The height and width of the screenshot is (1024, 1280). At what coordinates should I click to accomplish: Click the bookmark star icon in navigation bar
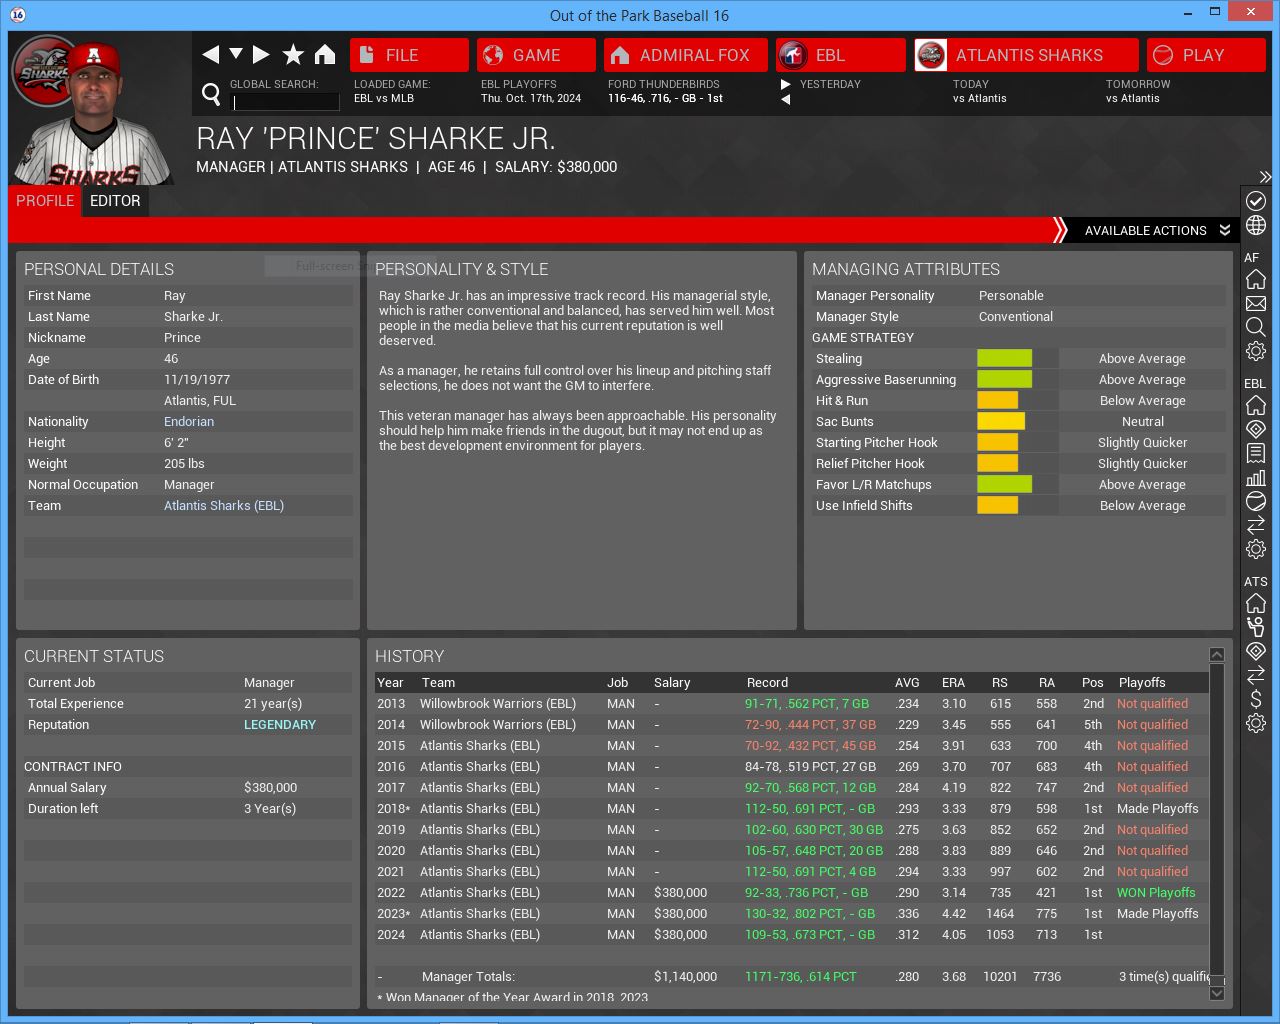293,55
